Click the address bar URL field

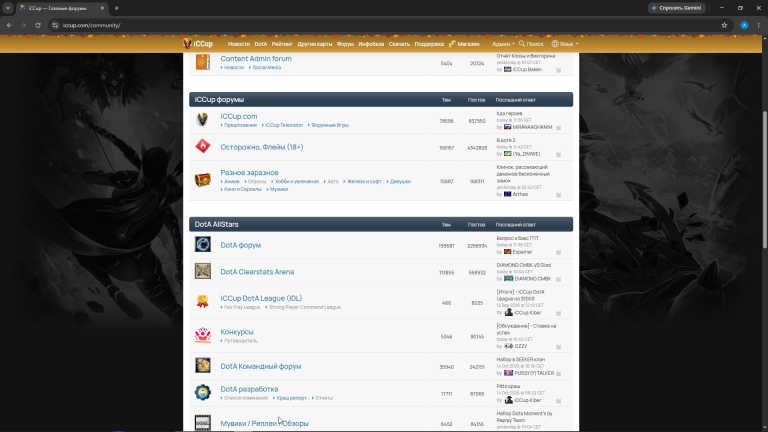(x=382, y=25)
